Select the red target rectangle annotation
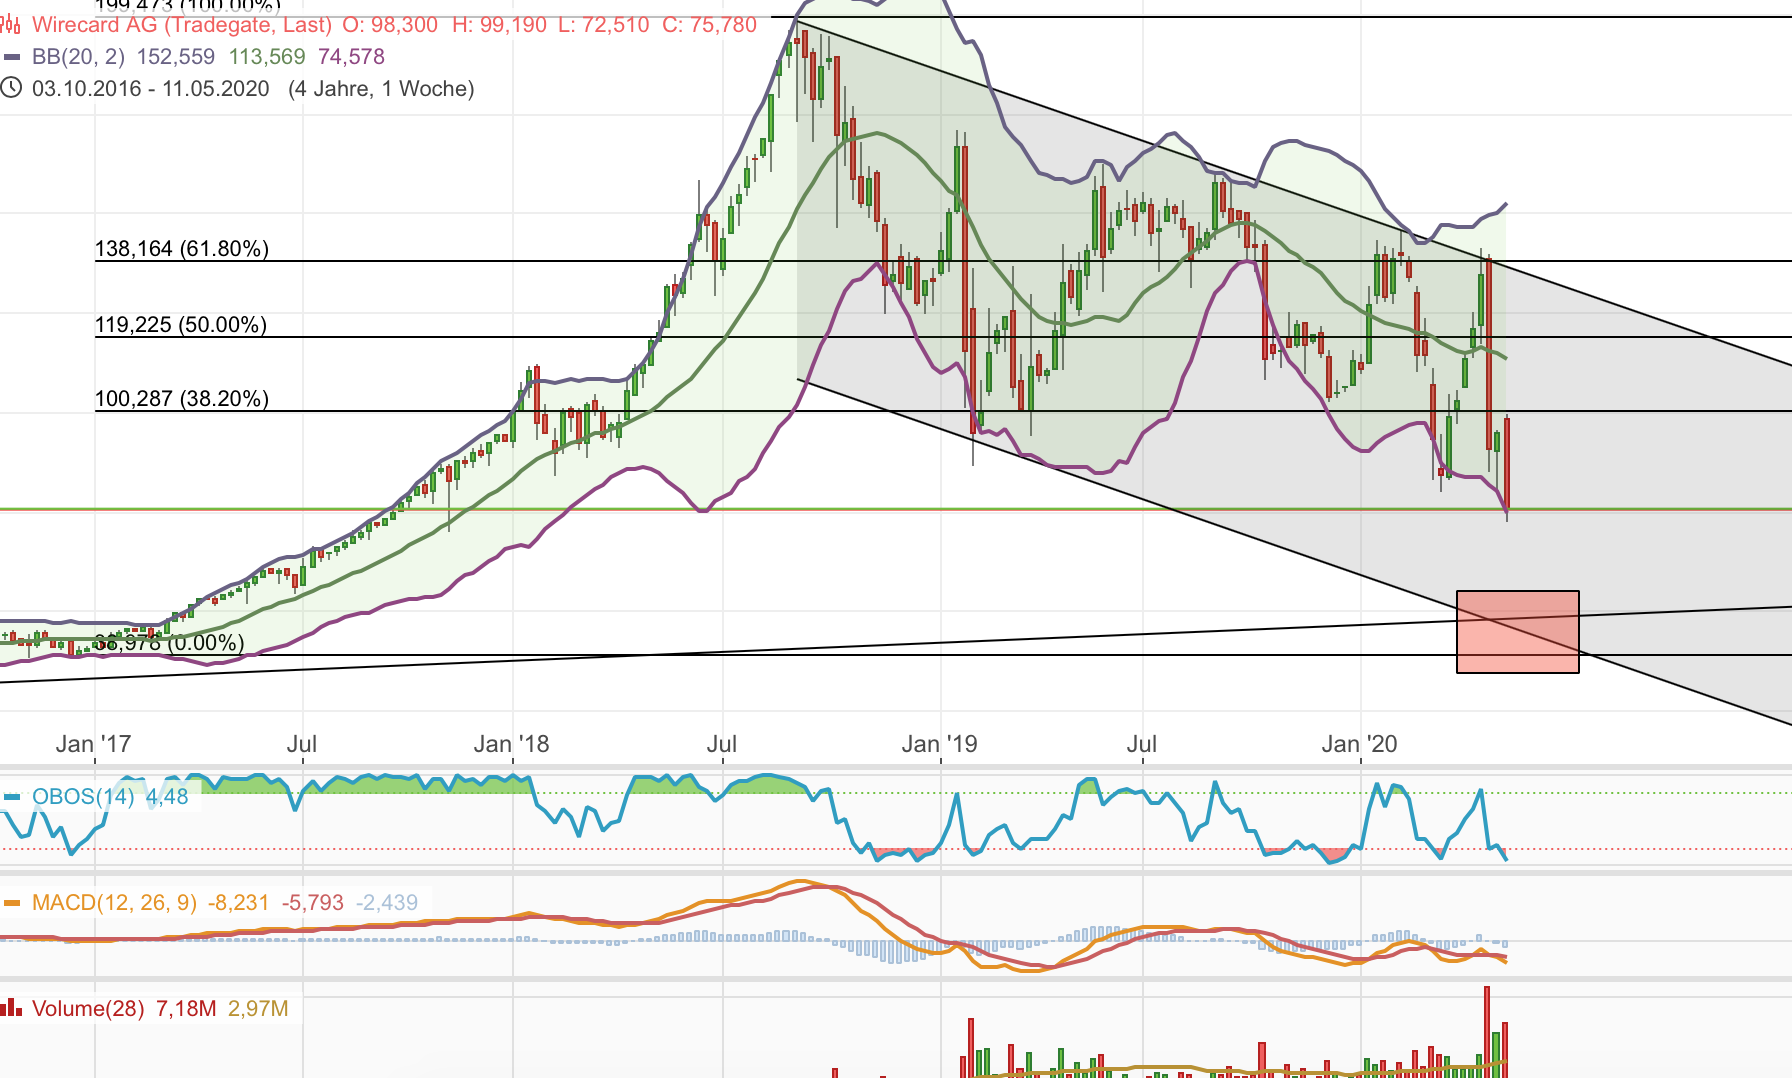Screen dimensions: 1792x1078 (1517, 630)
